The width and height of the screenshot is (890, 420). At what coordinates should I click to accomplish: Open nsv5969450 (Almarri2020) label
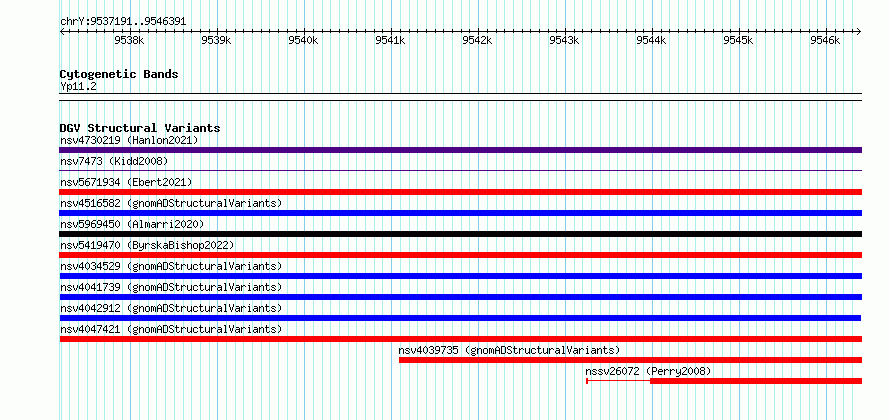point(132,224)
